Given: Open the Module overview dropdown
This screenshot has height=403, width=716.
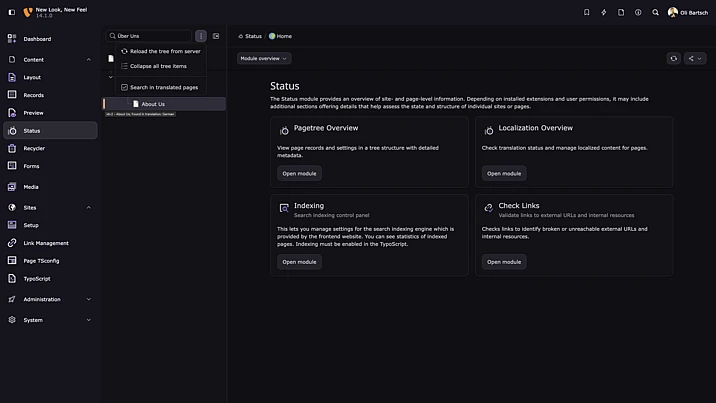Looking at the screenshot, I should click(264, 58).
